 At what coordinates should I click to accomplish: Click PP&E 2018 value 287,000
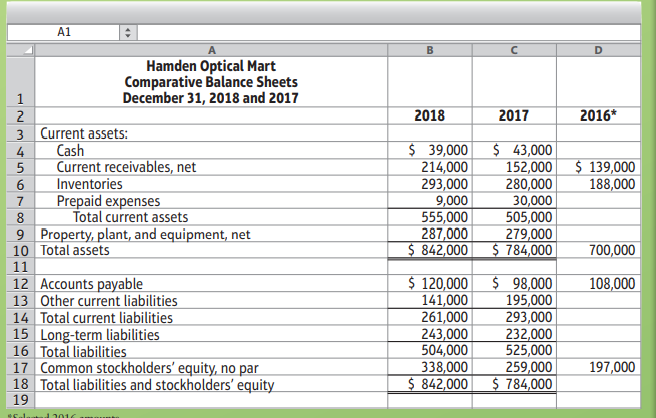point(430,233)
